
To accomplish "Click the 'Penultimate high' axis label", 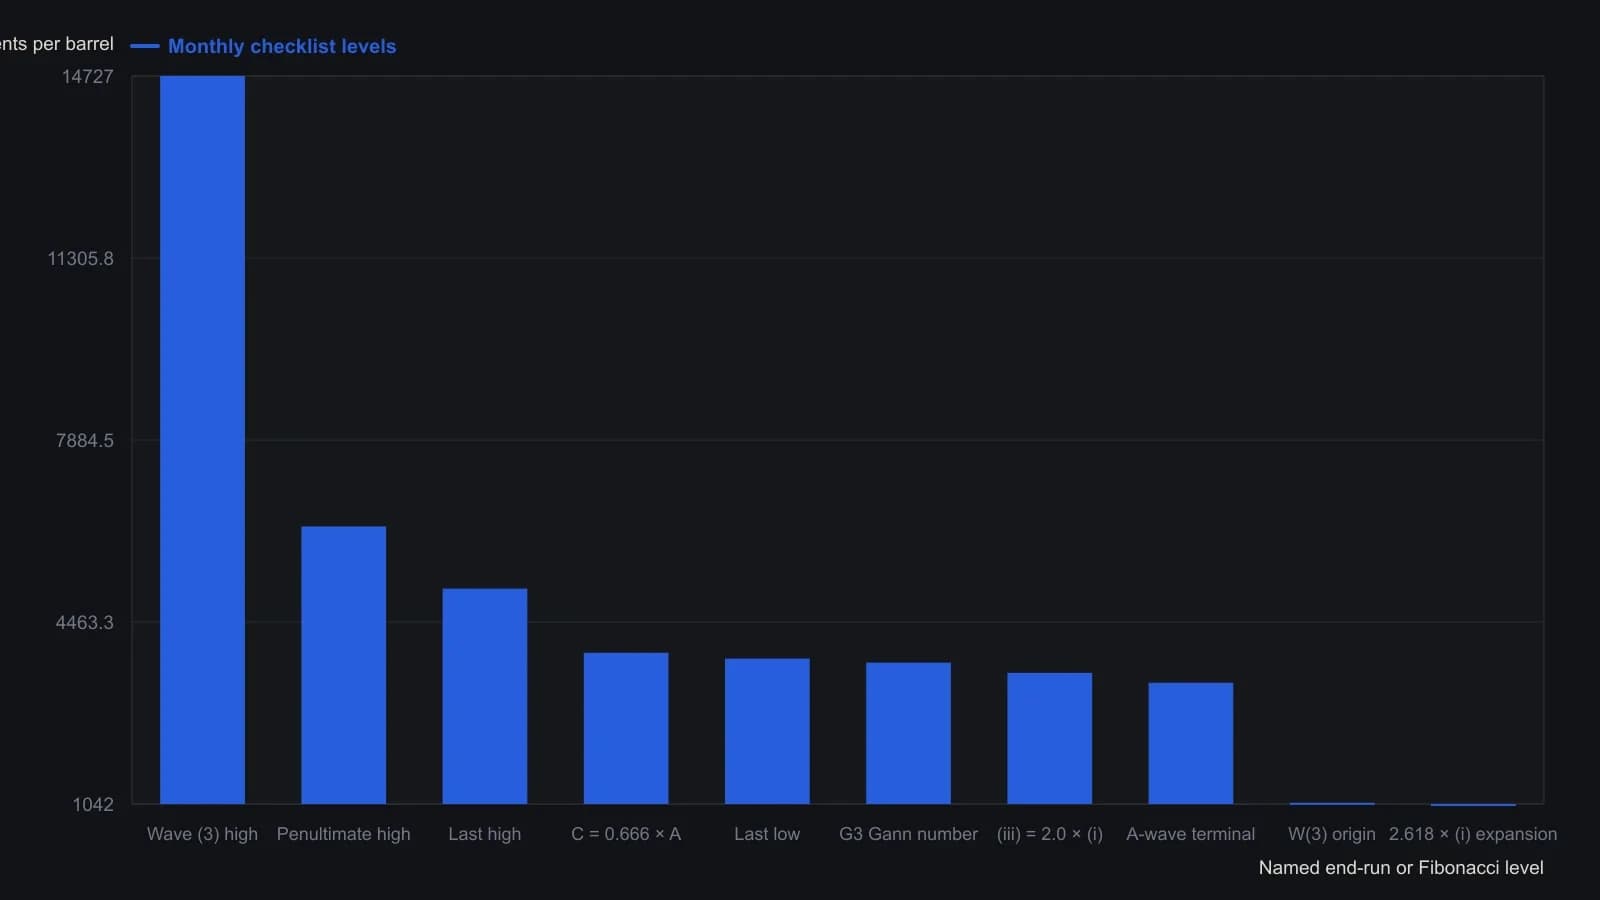I will coord(343,834).
